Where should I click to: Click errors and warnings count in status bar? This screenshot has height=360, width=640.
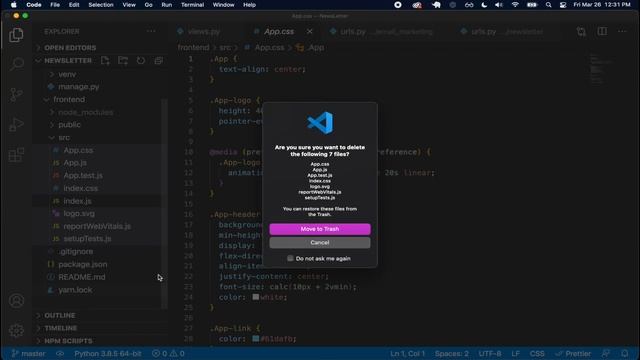pos(168,353)
